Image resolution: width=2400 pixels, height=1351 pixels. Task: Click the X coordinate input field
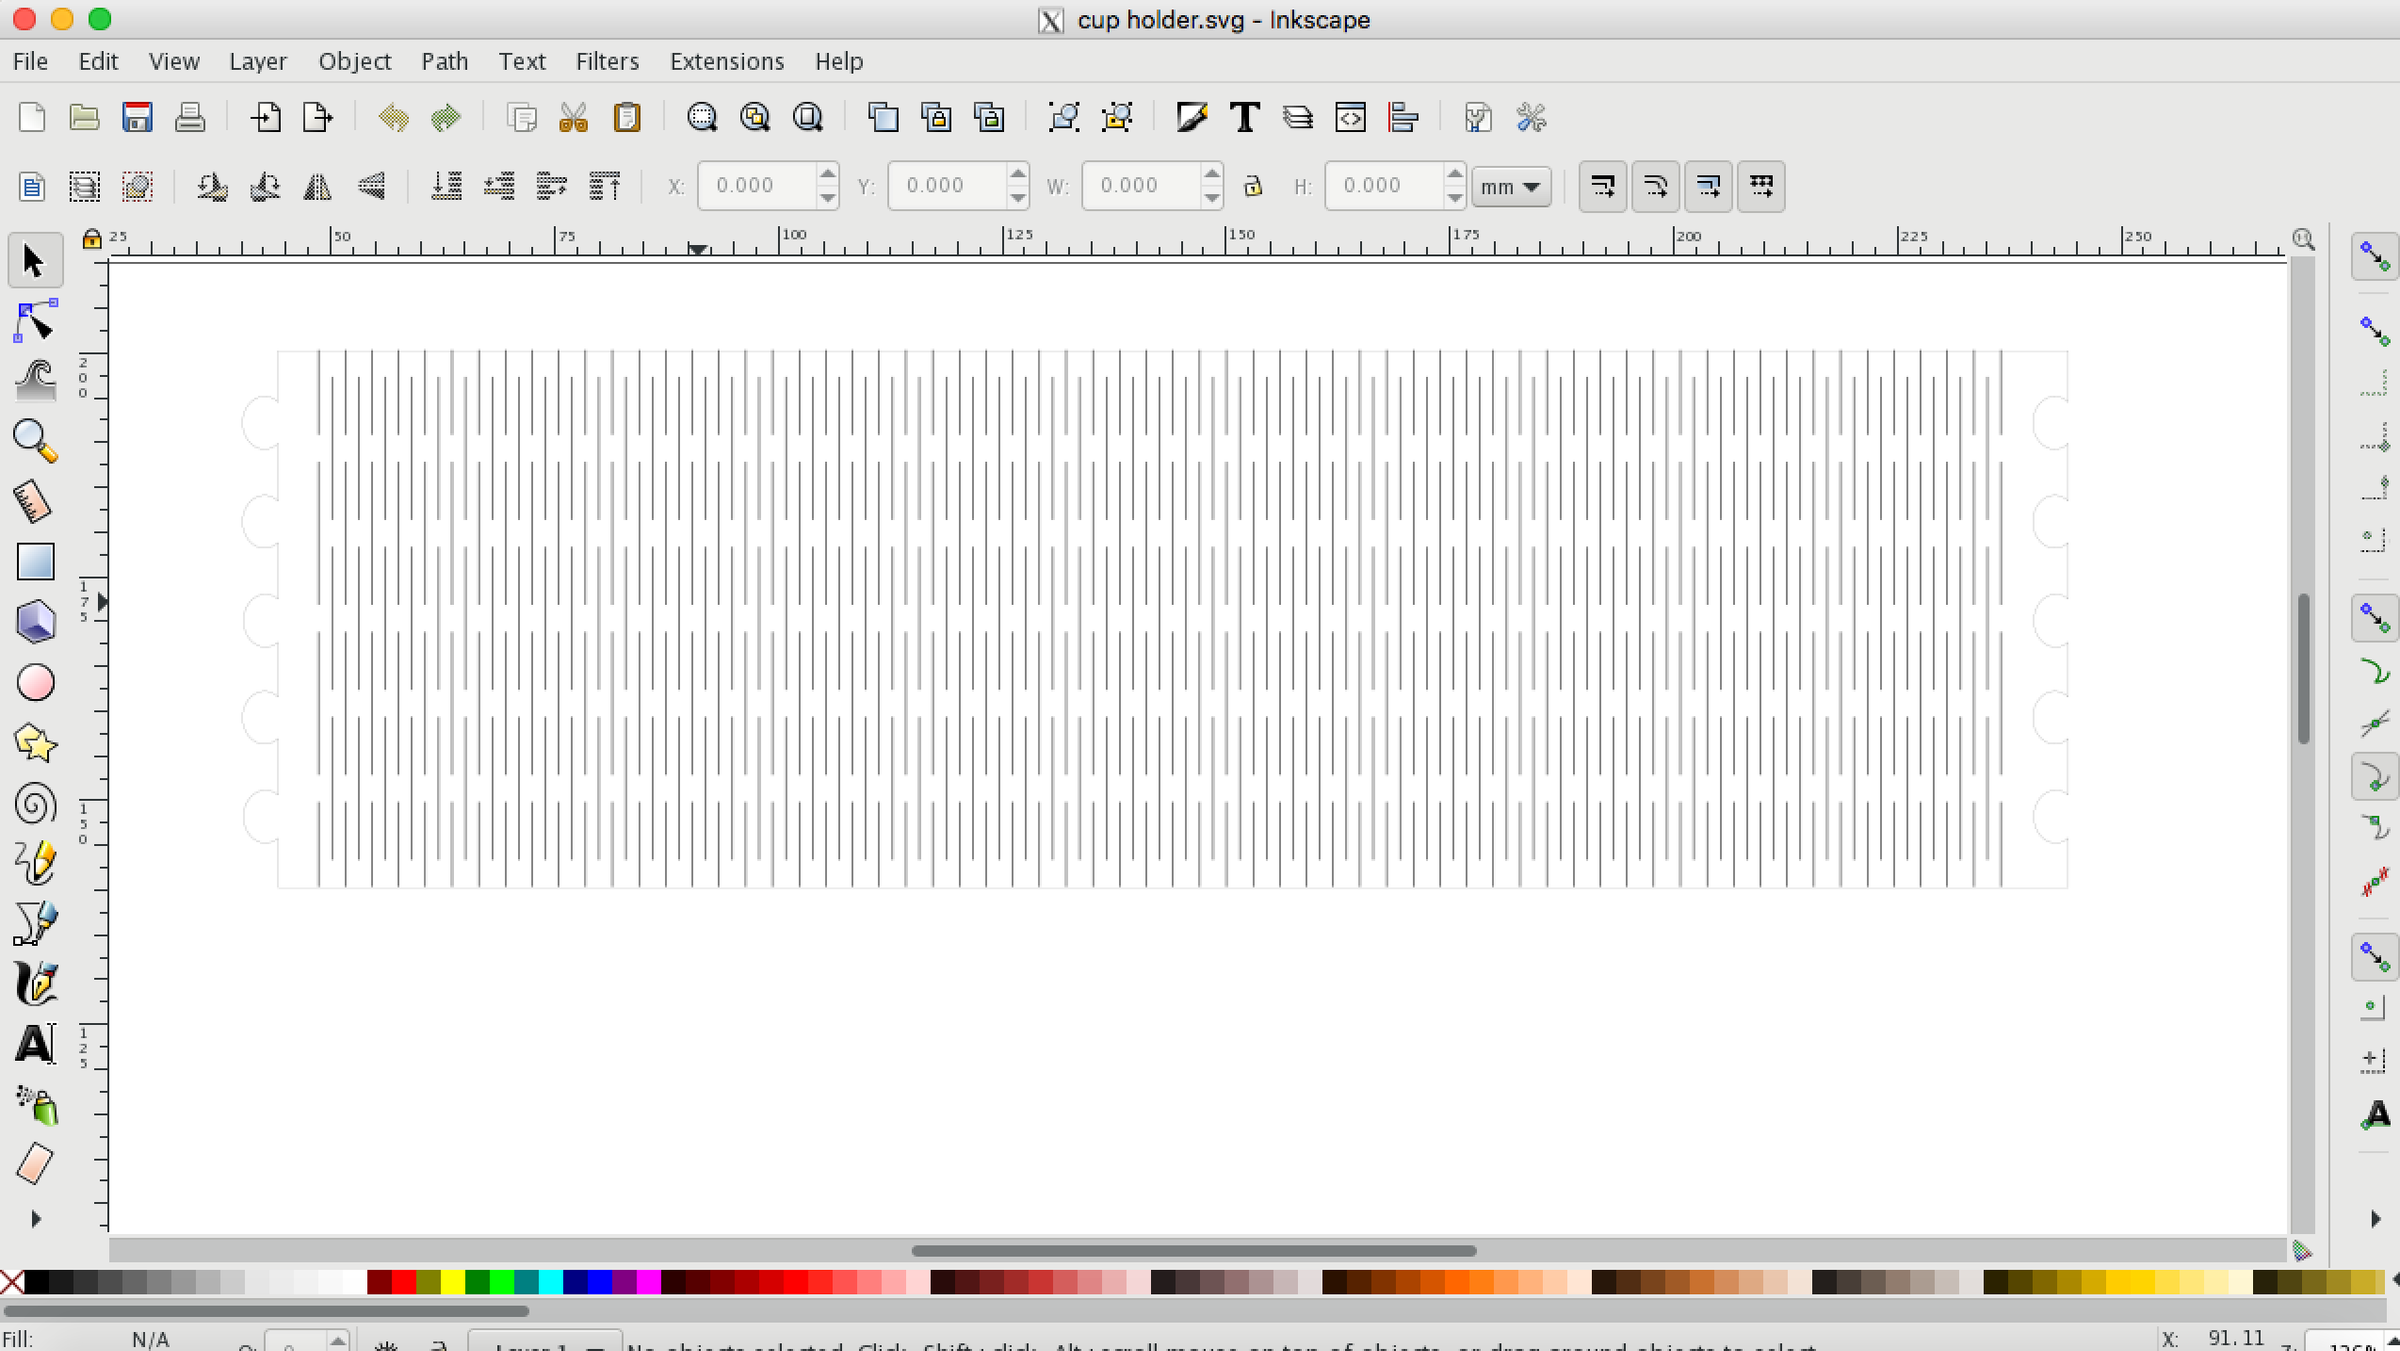tap(757, 186)
